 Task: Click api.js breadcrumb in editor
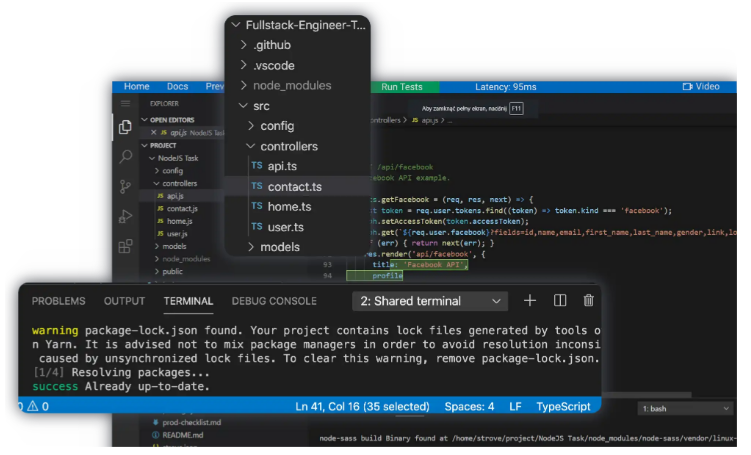coord(429,120)
